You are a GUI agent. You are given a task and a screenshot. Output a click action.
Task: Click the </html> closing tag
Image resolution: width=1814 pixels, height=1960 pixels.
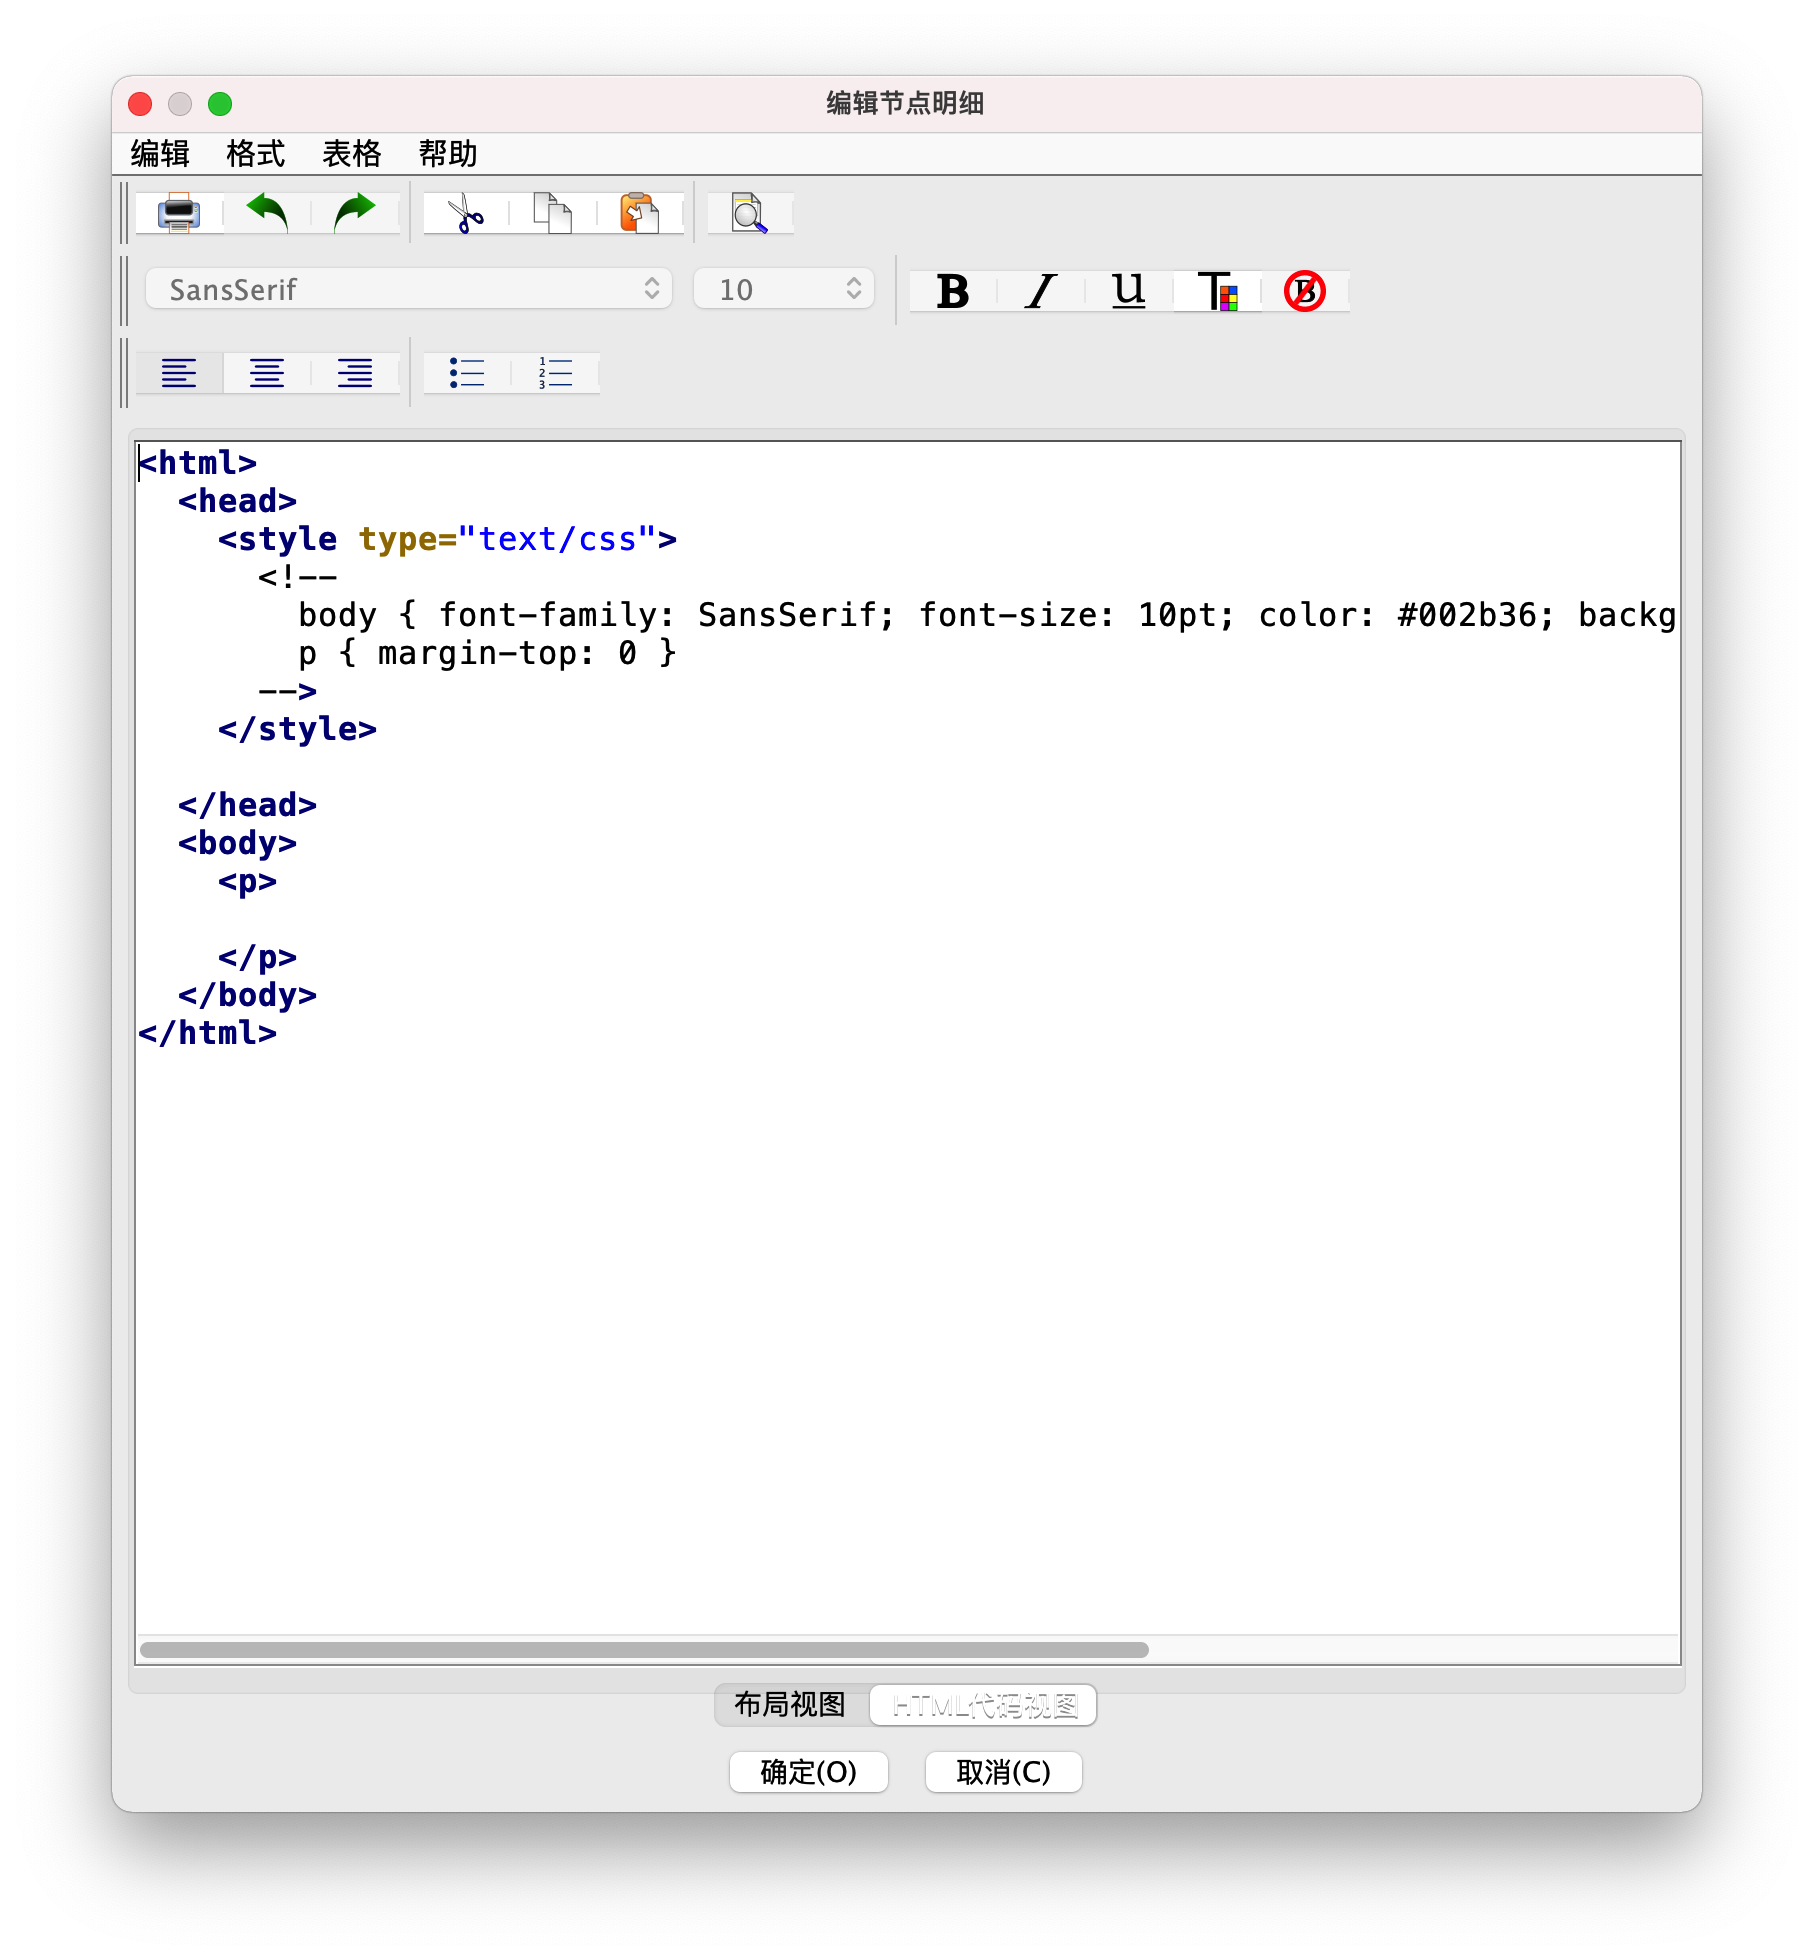pyautogui.click(x=208, y=1033)
